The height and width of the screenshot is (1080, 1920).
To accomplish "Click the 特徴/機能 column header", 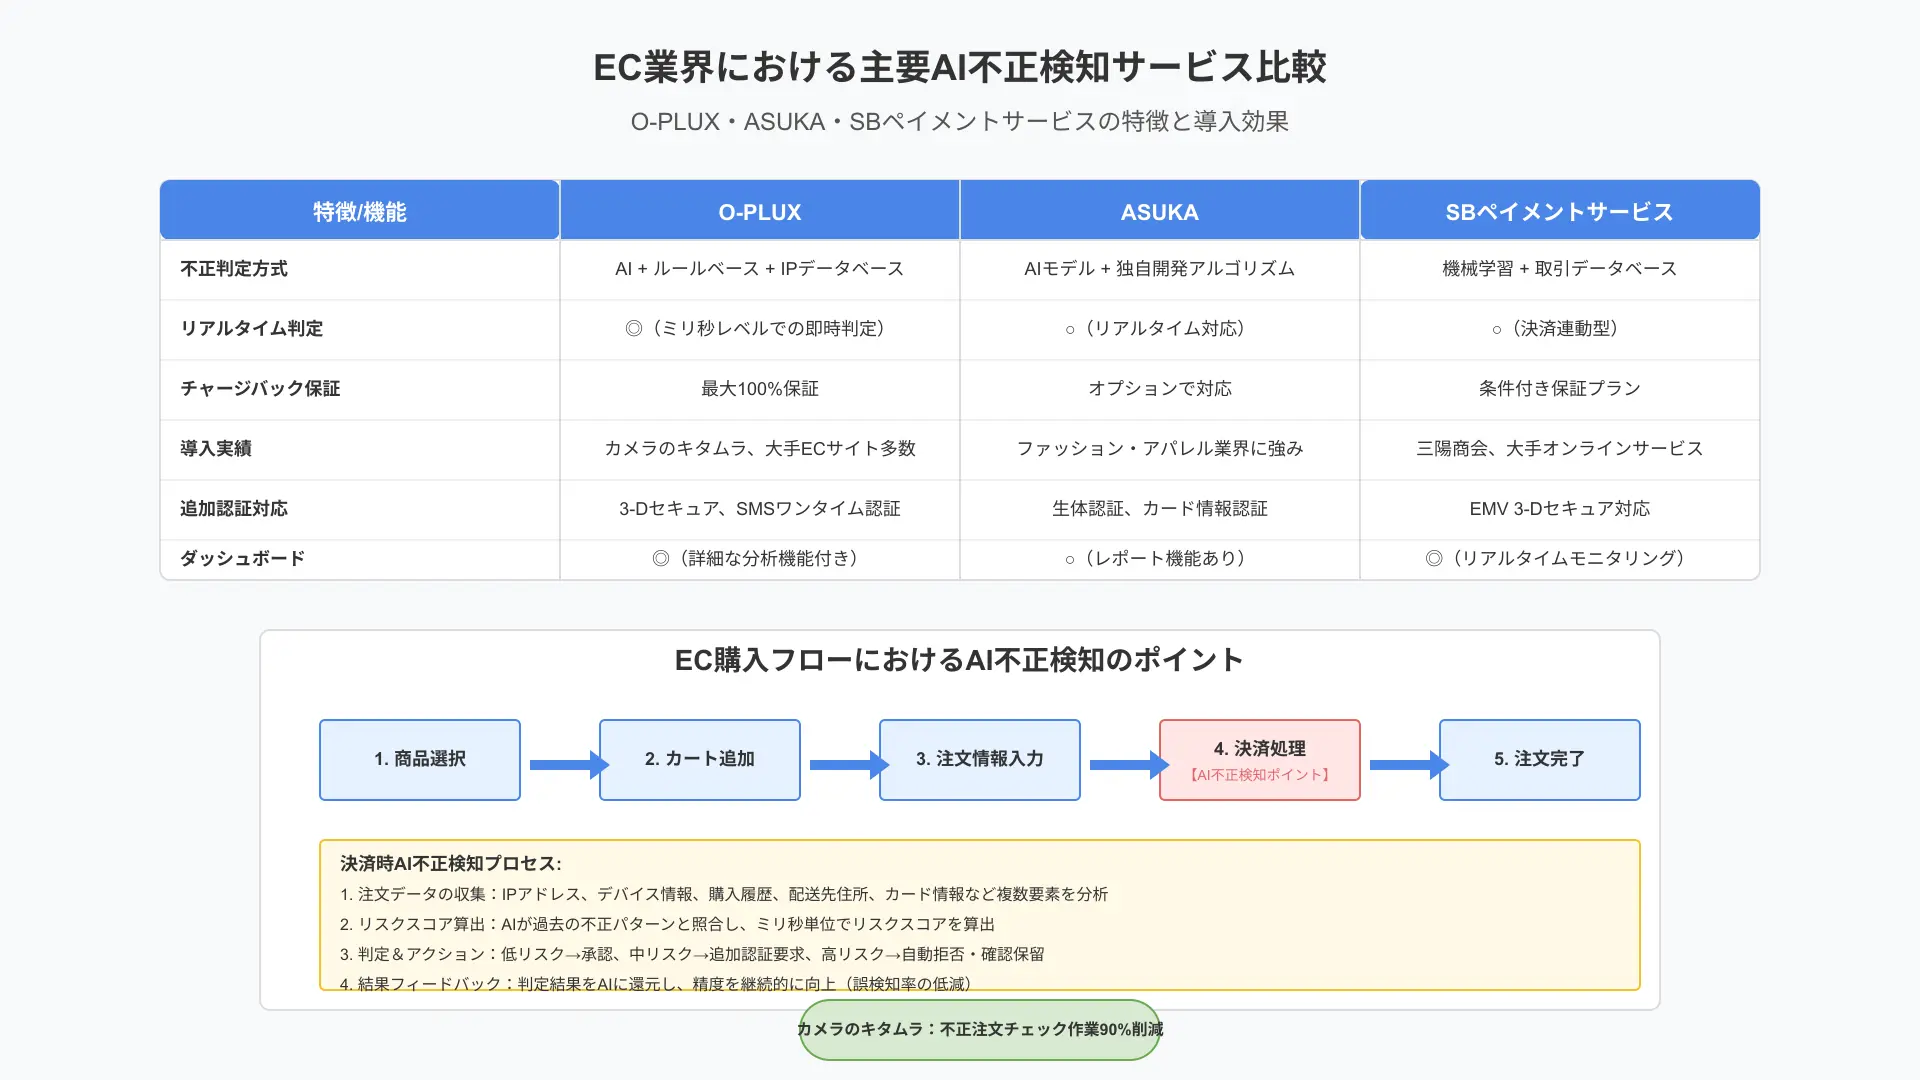I will tap(360, 211).
